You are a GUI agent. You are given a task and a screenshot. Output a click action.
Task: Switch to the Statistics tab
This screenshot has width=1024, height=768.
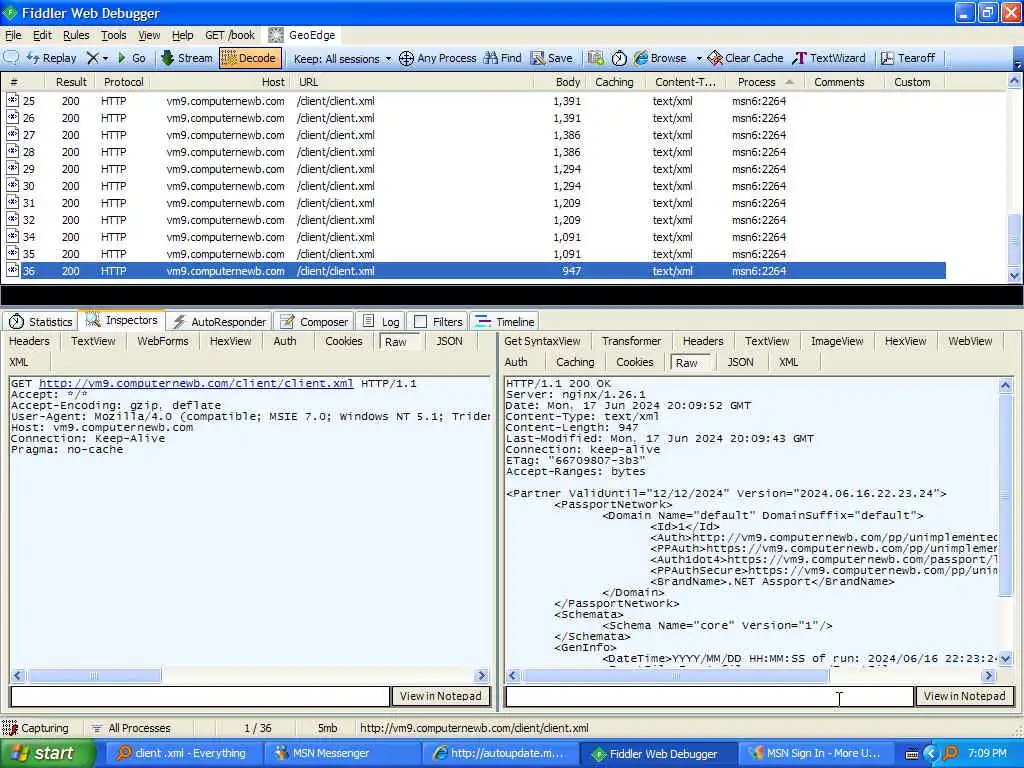(40, 322)
